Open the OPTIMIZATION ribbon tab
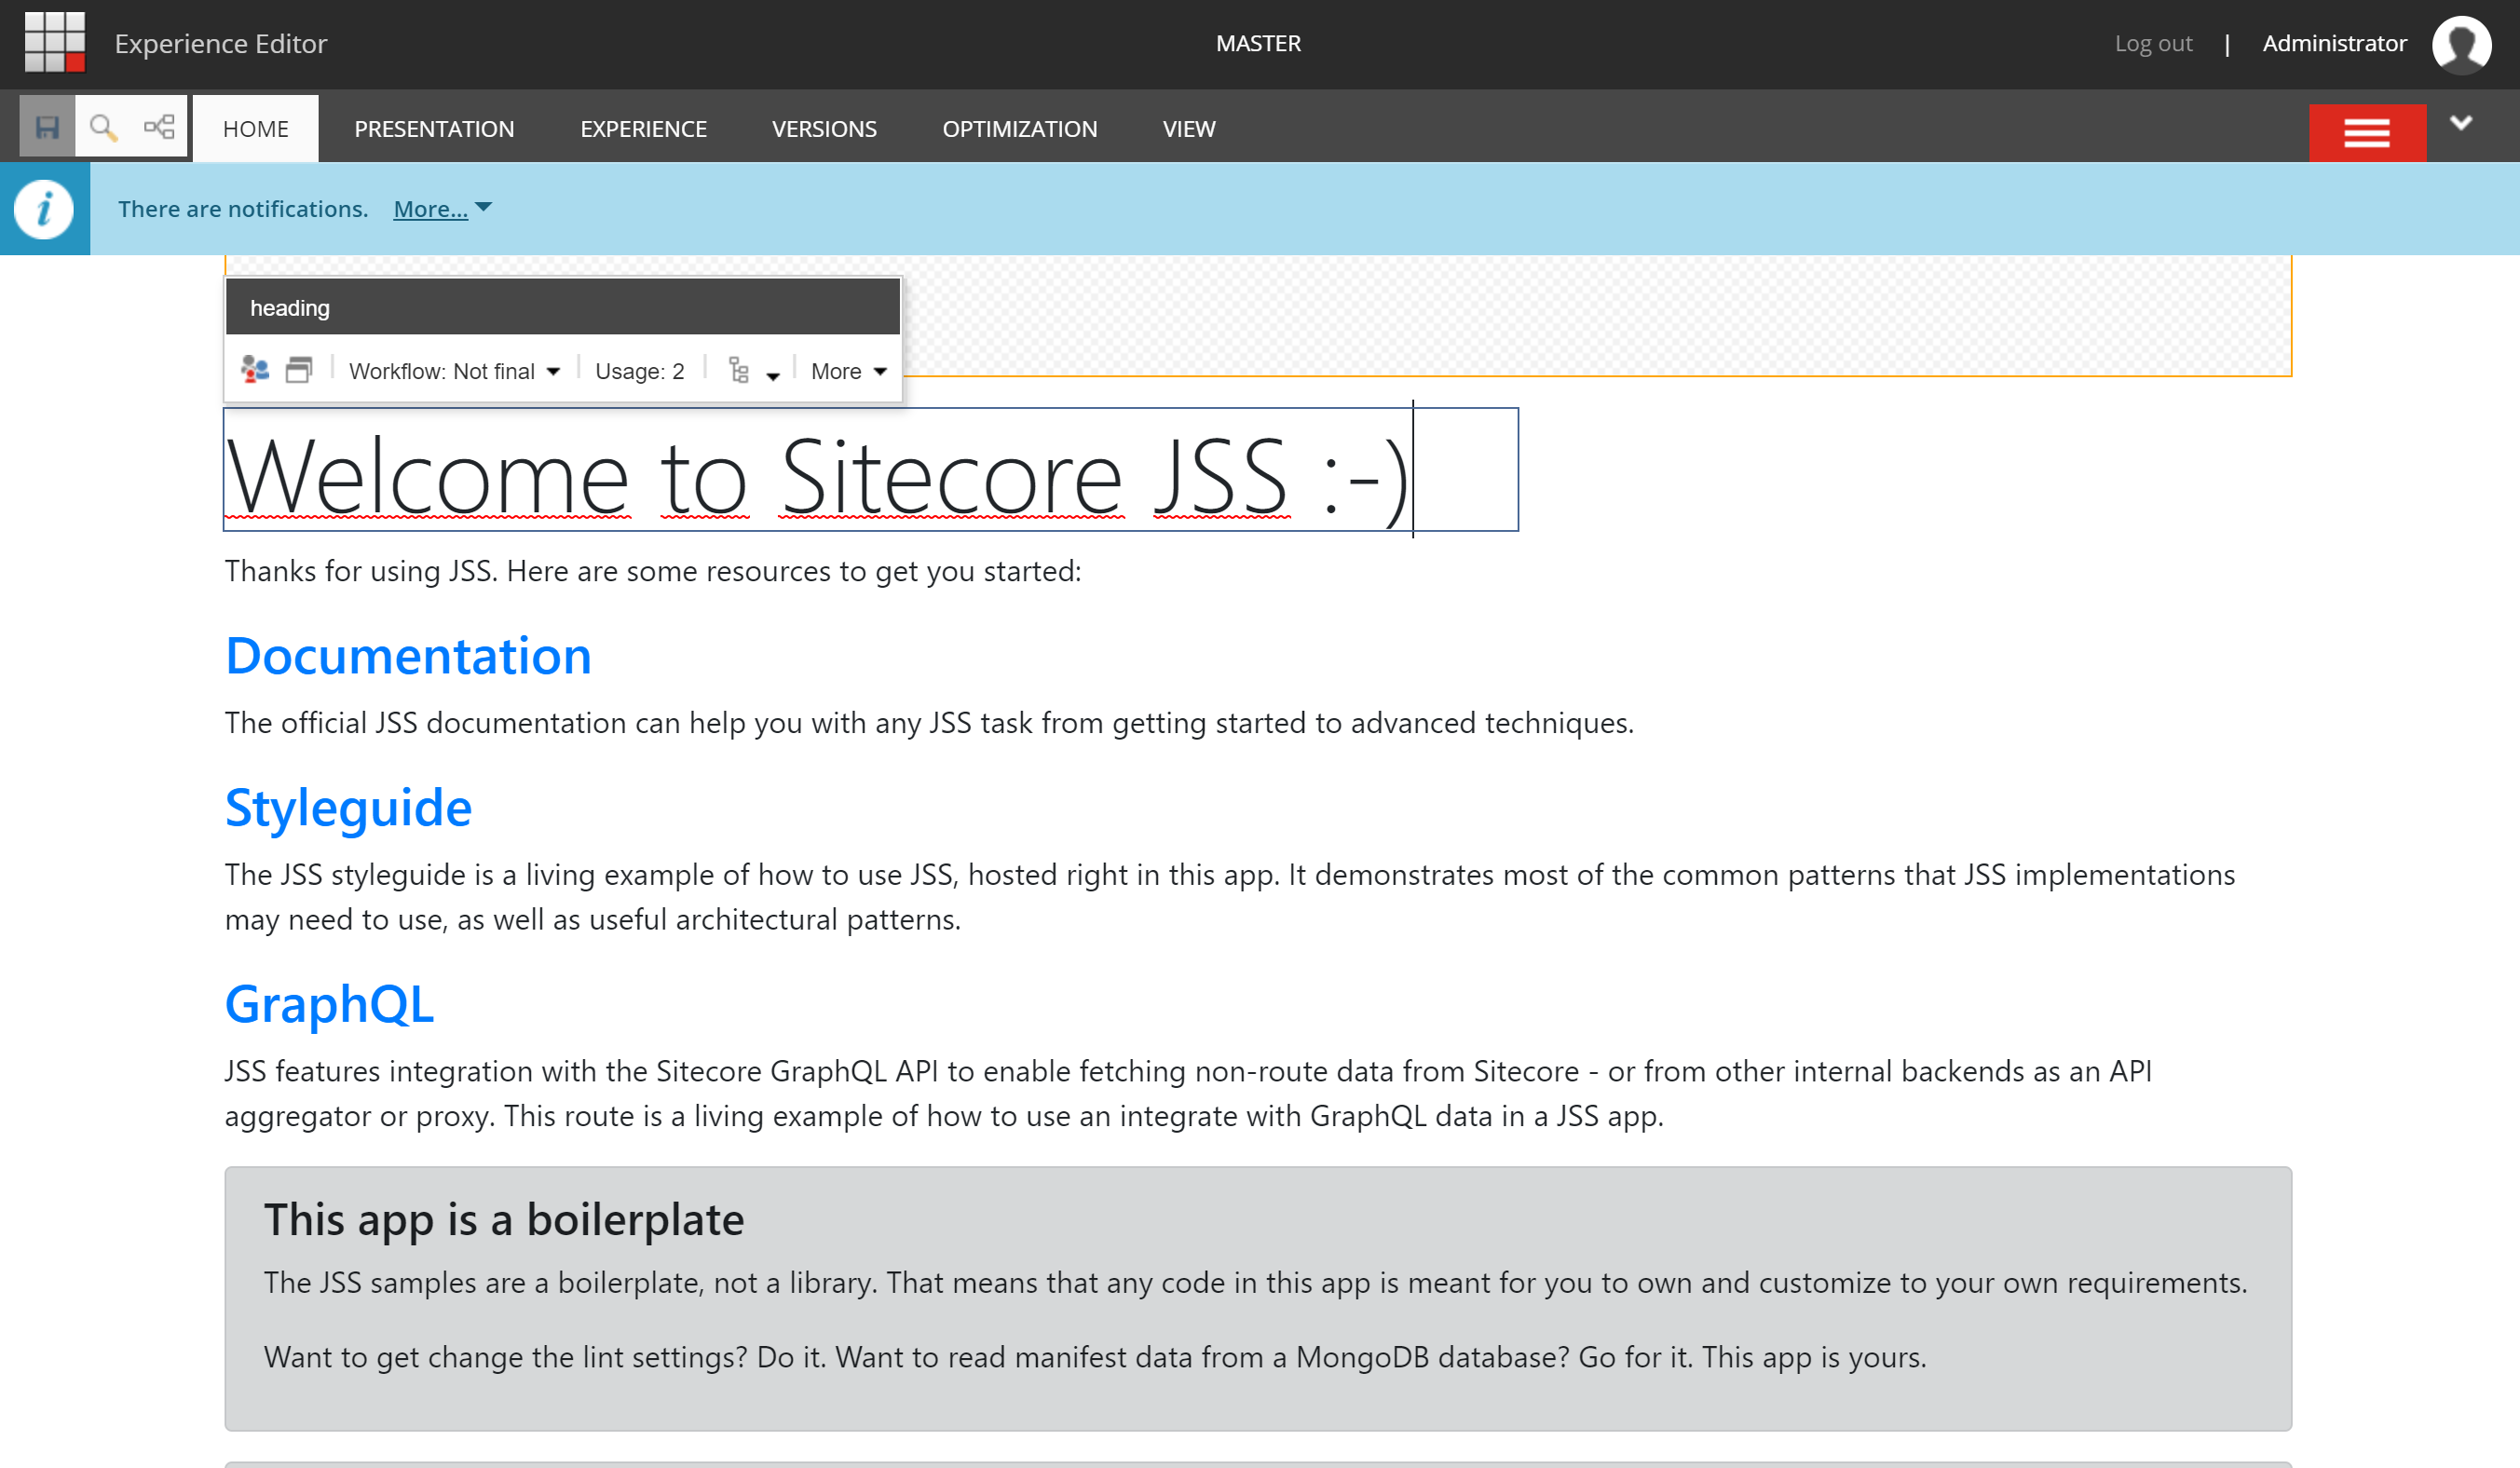 [1019, 129]
